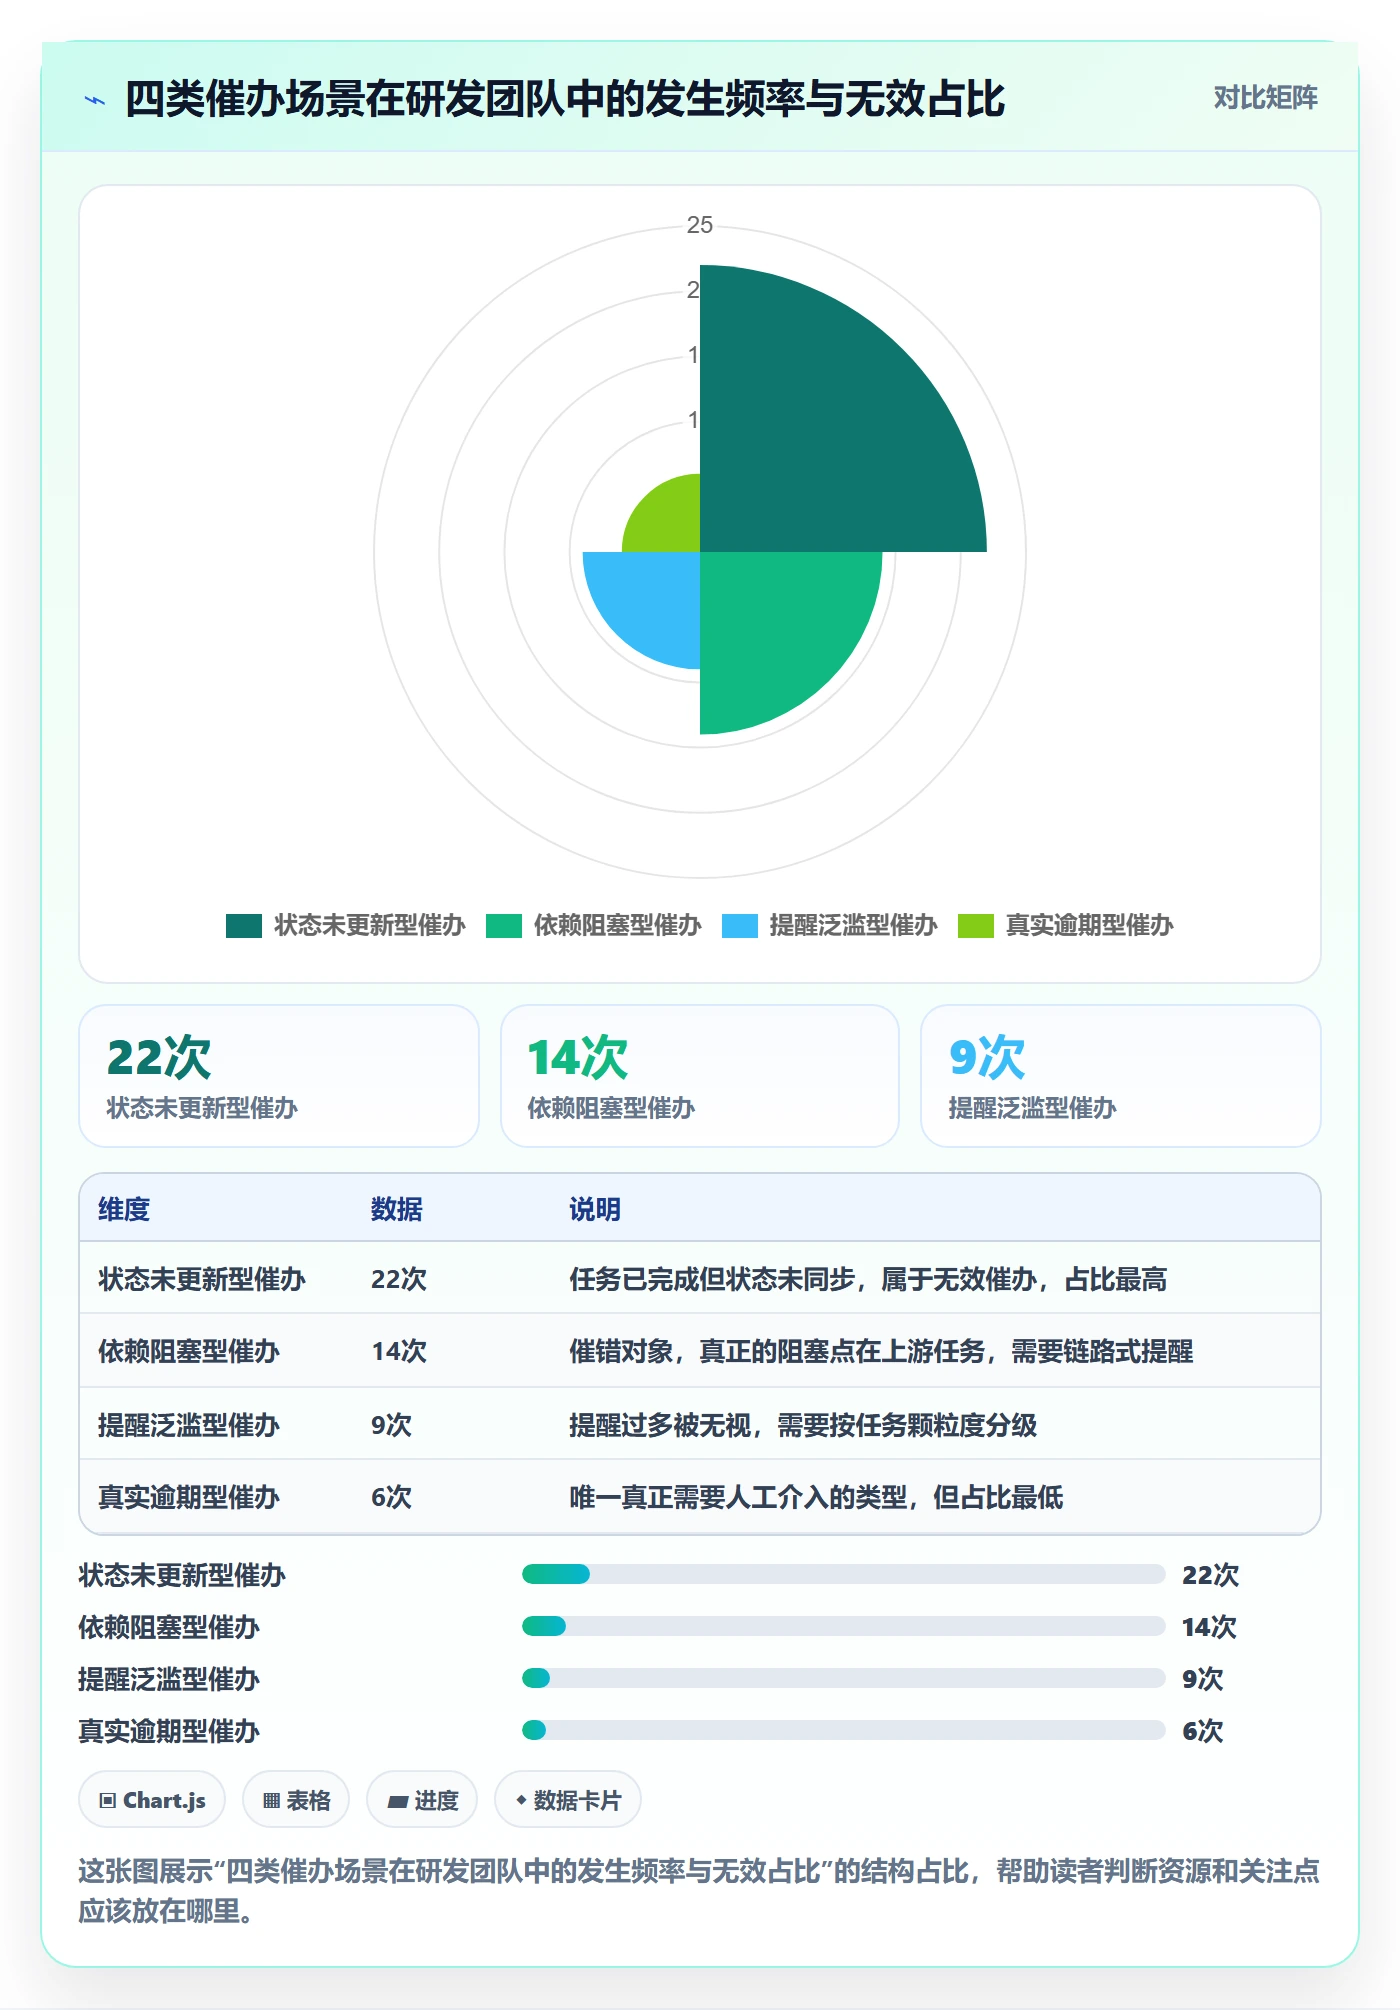The width and height of the screenshot is (1400, 2010).
Task: Select table row 依赖阻塞型催办
Action: click(x=700, y=1350)
